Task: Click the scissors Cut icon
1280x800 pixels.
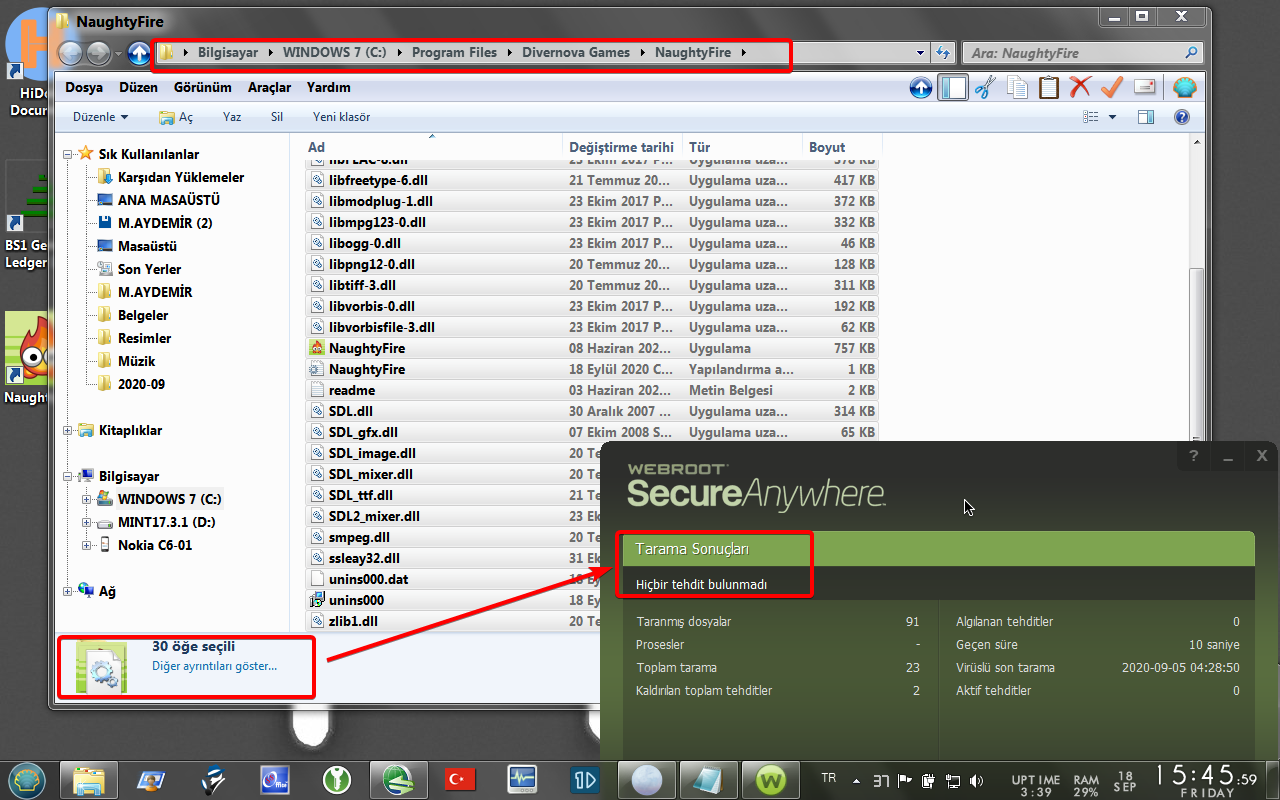Action: click(985, 88)
